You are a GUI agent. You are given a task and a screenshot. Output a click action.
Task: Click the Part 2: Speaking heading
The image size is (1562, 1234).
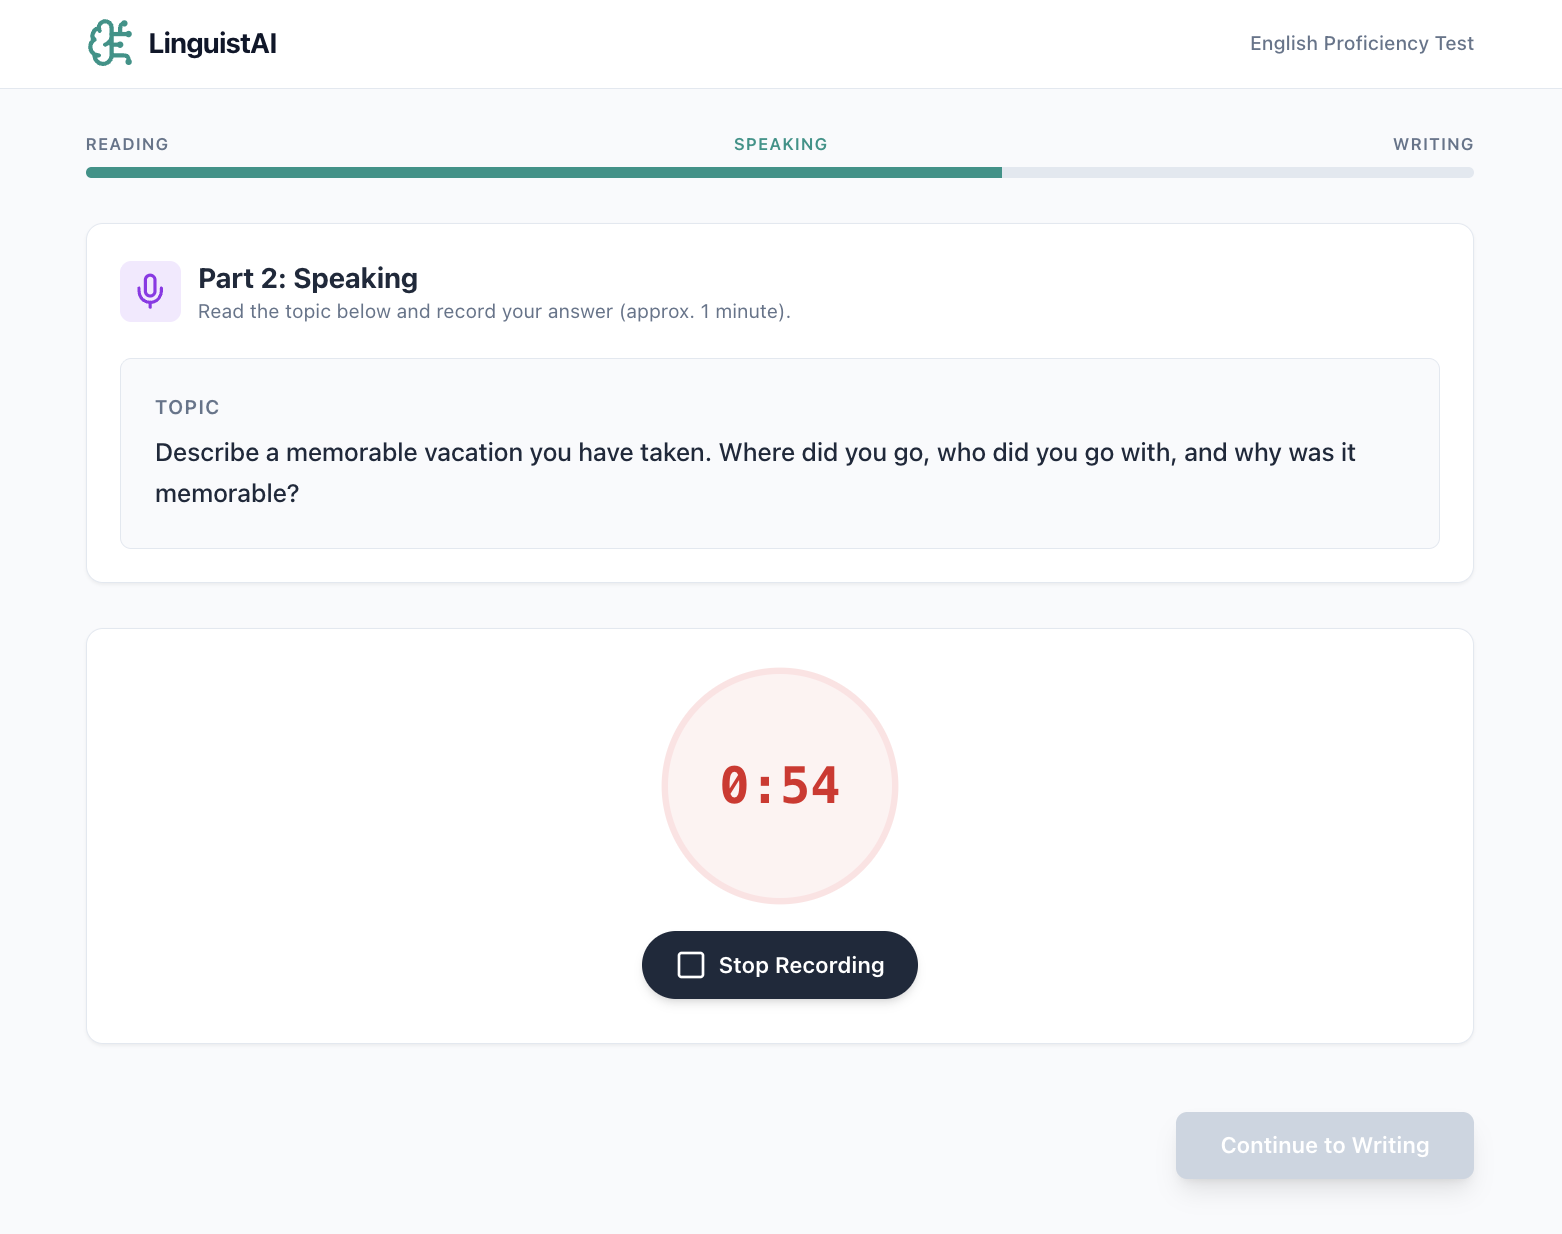pyautogui.click(x=308, y=278)
